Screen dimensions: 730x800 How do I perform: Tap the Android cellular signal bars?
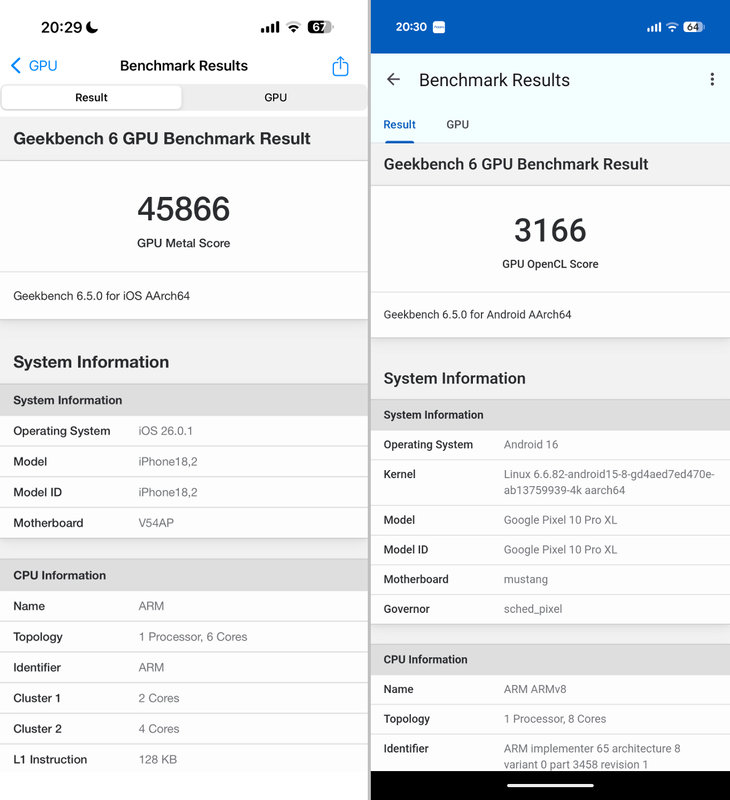[654, 27]
